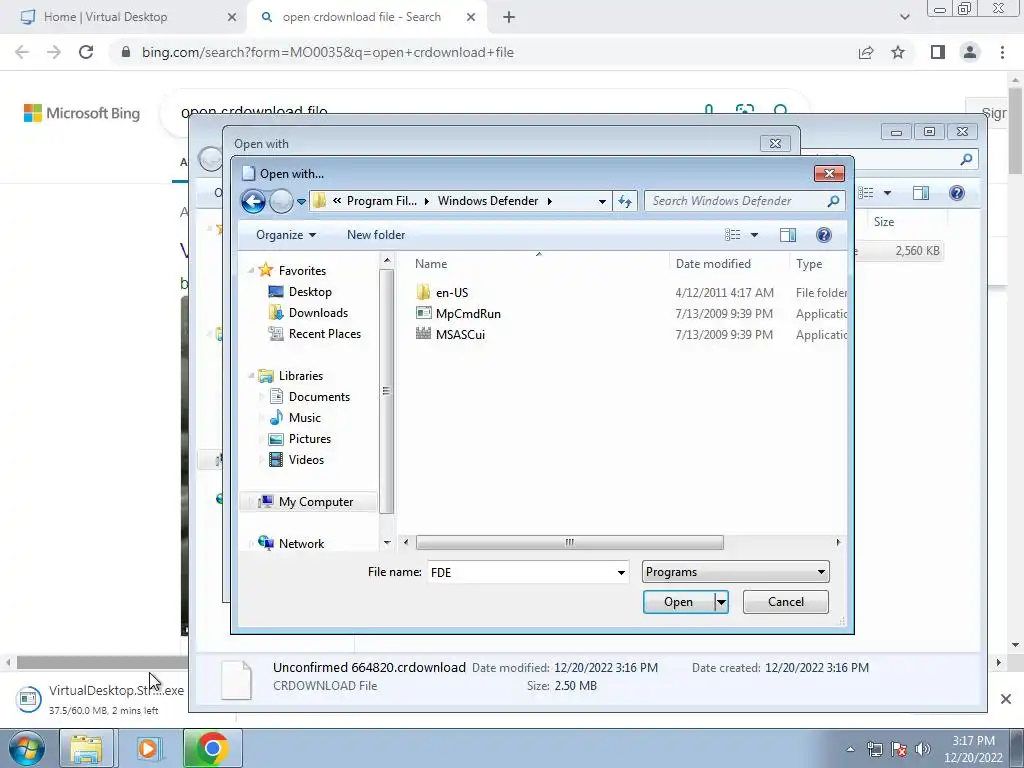Open the Pictures library
The image size is (1024, 768).
coord(310,438)
